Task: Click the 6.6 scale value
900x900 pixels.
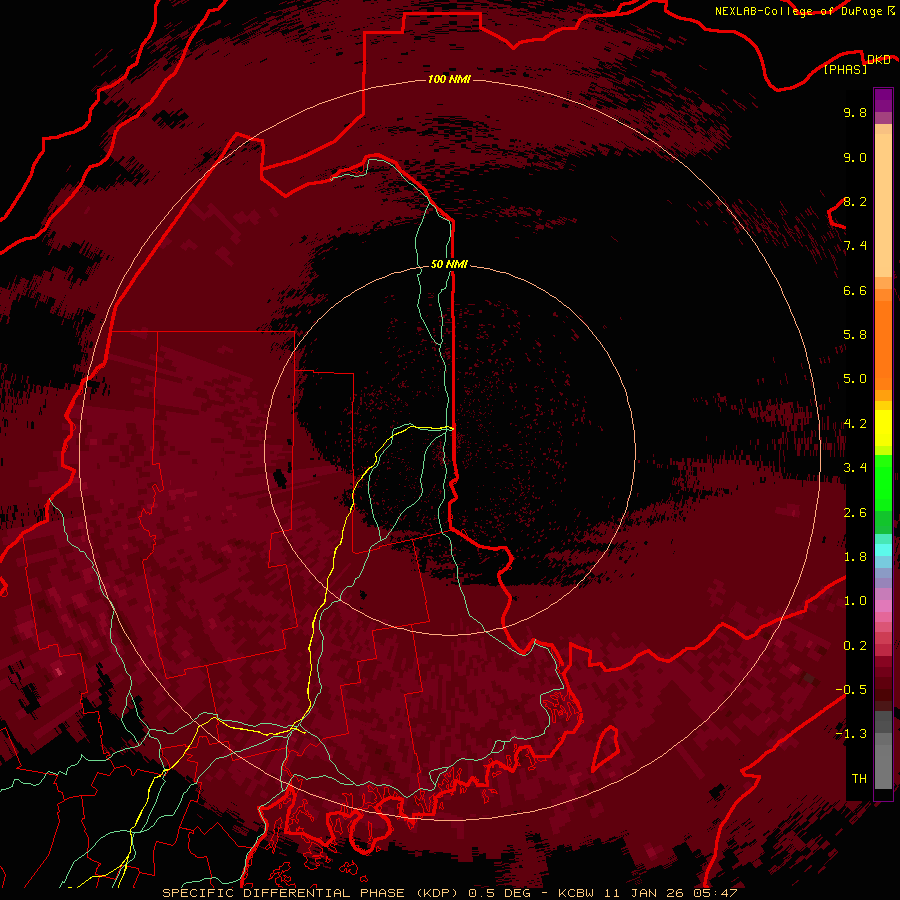Action: point(855,290)
